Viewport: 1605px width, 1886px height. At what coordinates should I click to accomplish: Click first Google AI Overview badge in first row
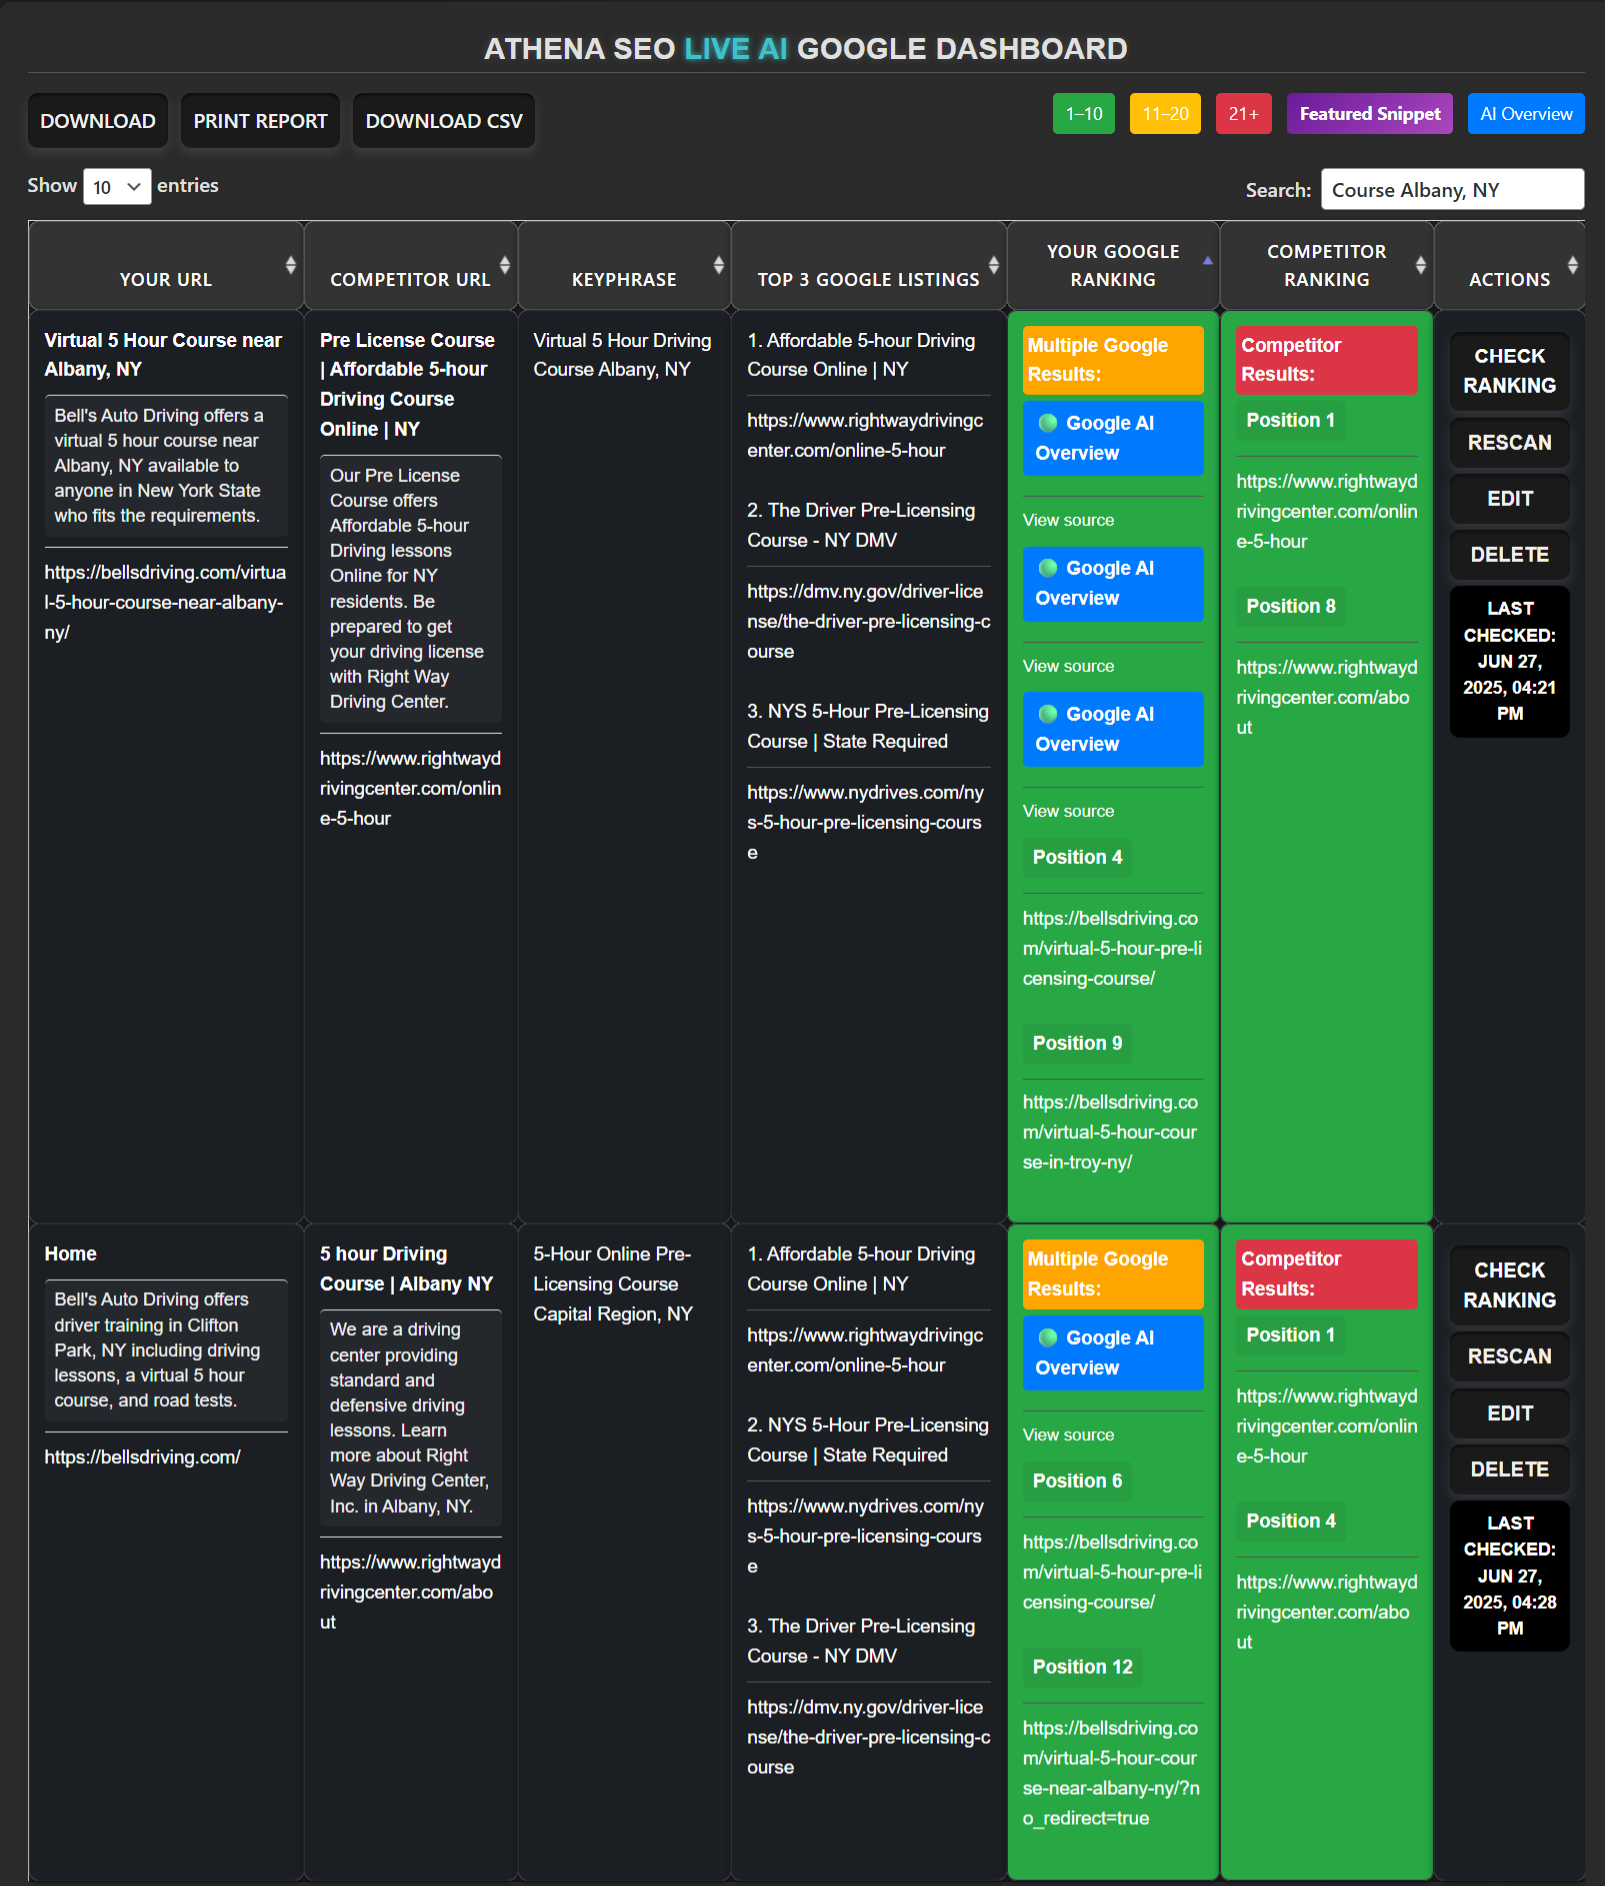(1113, 438)
